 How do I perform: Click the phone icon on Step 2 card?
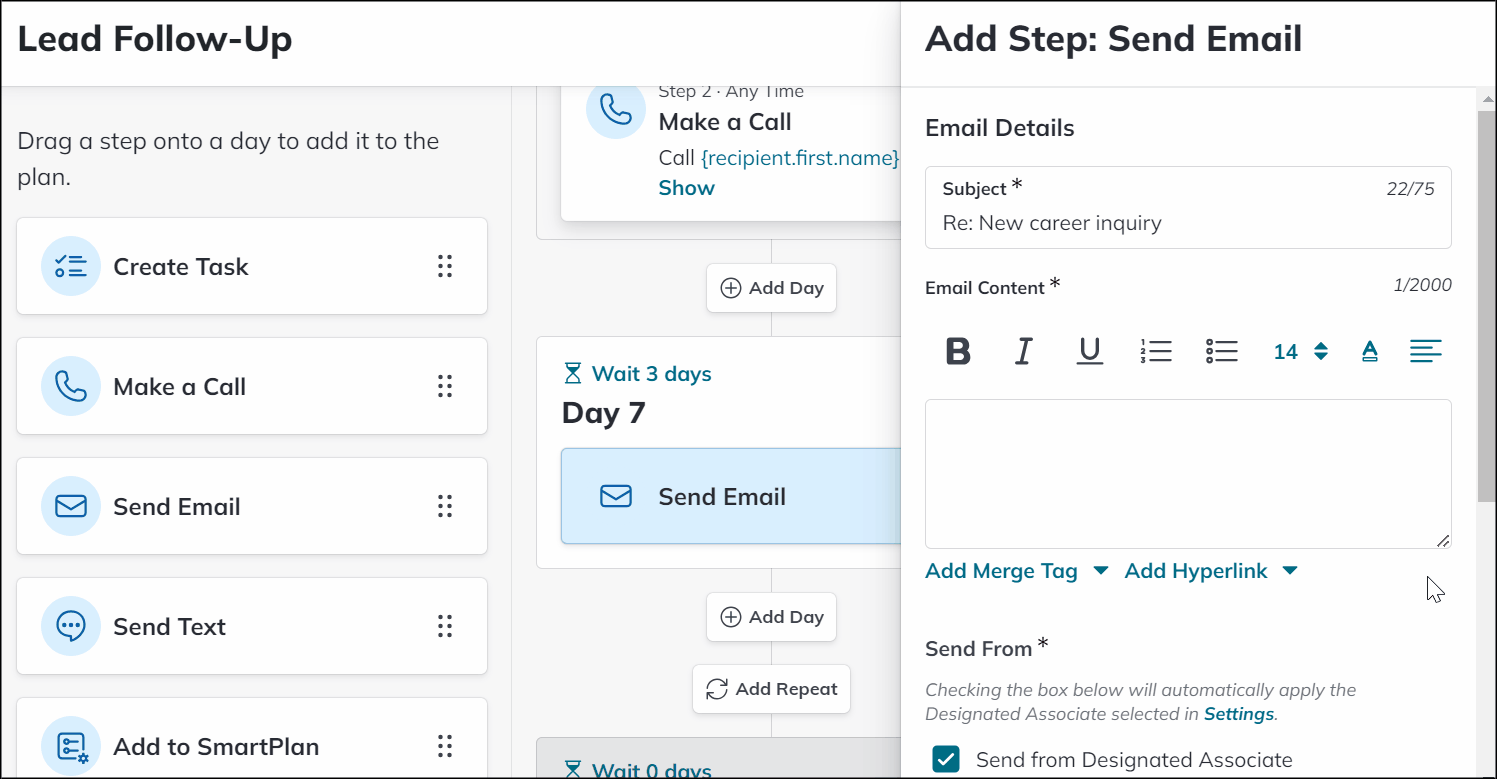(x=616, y=109)
